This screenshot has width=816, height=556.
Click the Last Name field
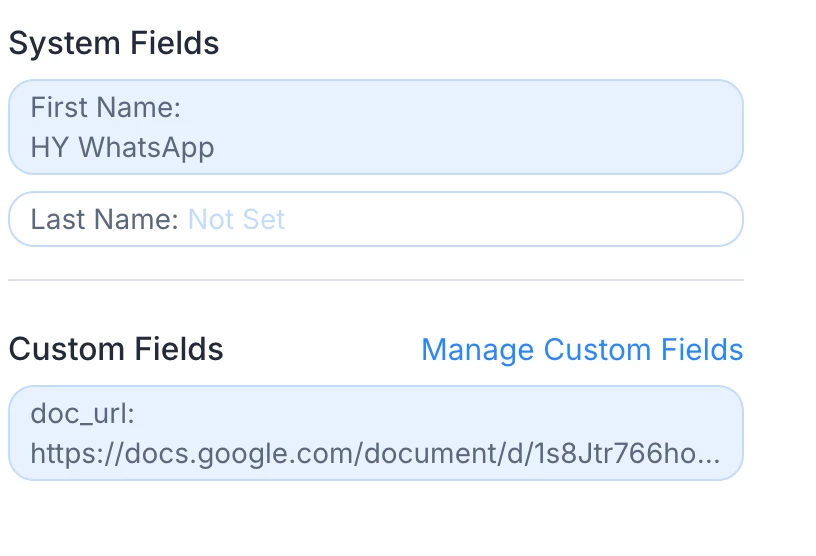375,219
